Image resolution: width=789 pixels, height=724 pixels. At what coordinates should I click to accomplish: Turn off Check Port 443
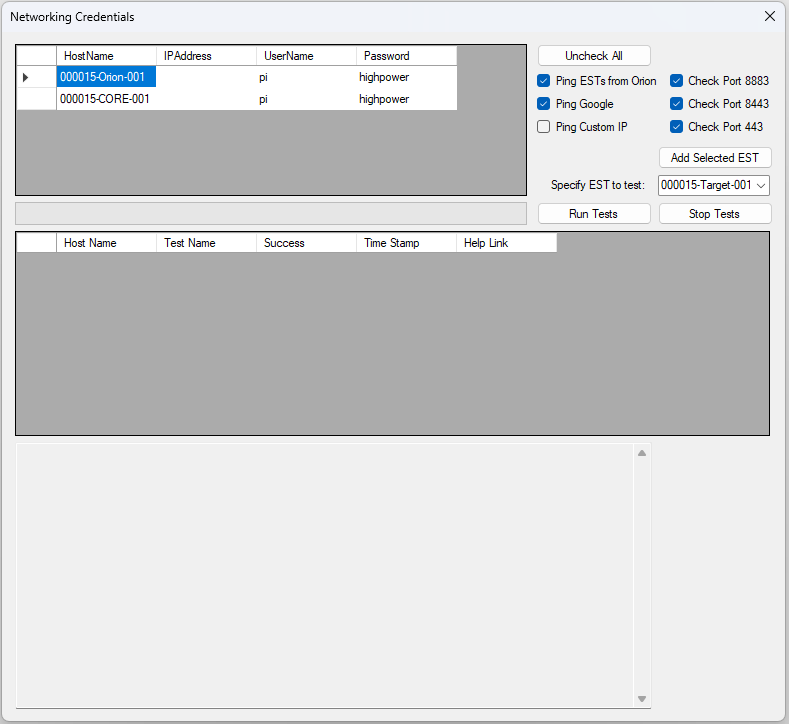pos(677,127)
